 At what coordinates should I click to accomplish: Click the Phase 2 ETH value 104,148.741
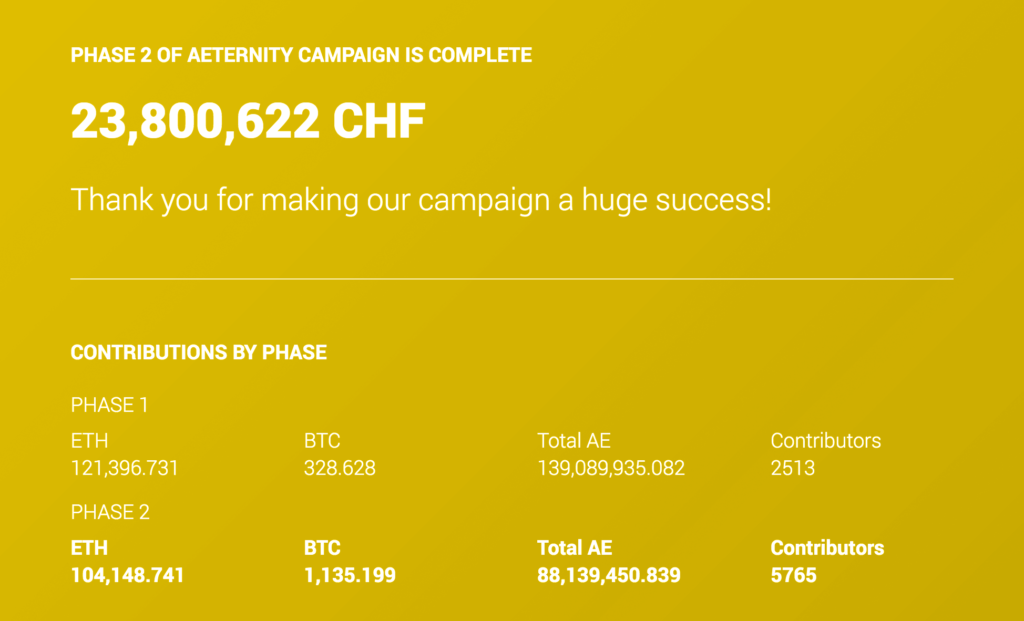[127, 575]
